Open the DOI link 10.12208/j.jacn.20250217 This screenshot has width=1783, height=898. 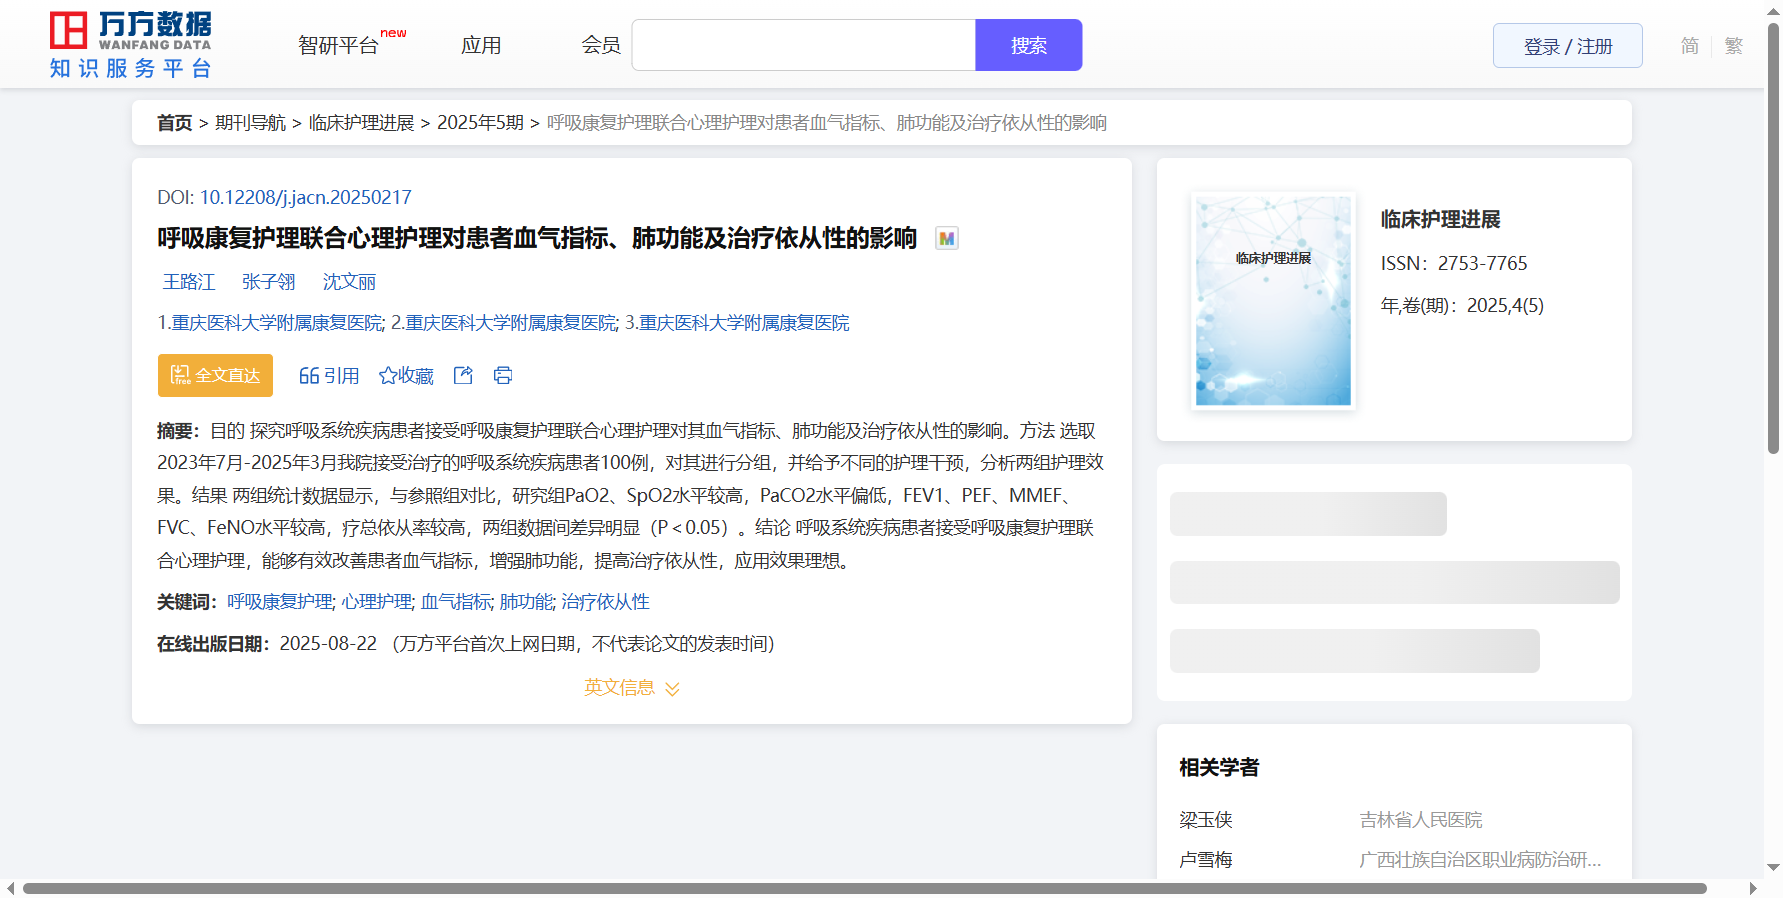pos(306,198)
